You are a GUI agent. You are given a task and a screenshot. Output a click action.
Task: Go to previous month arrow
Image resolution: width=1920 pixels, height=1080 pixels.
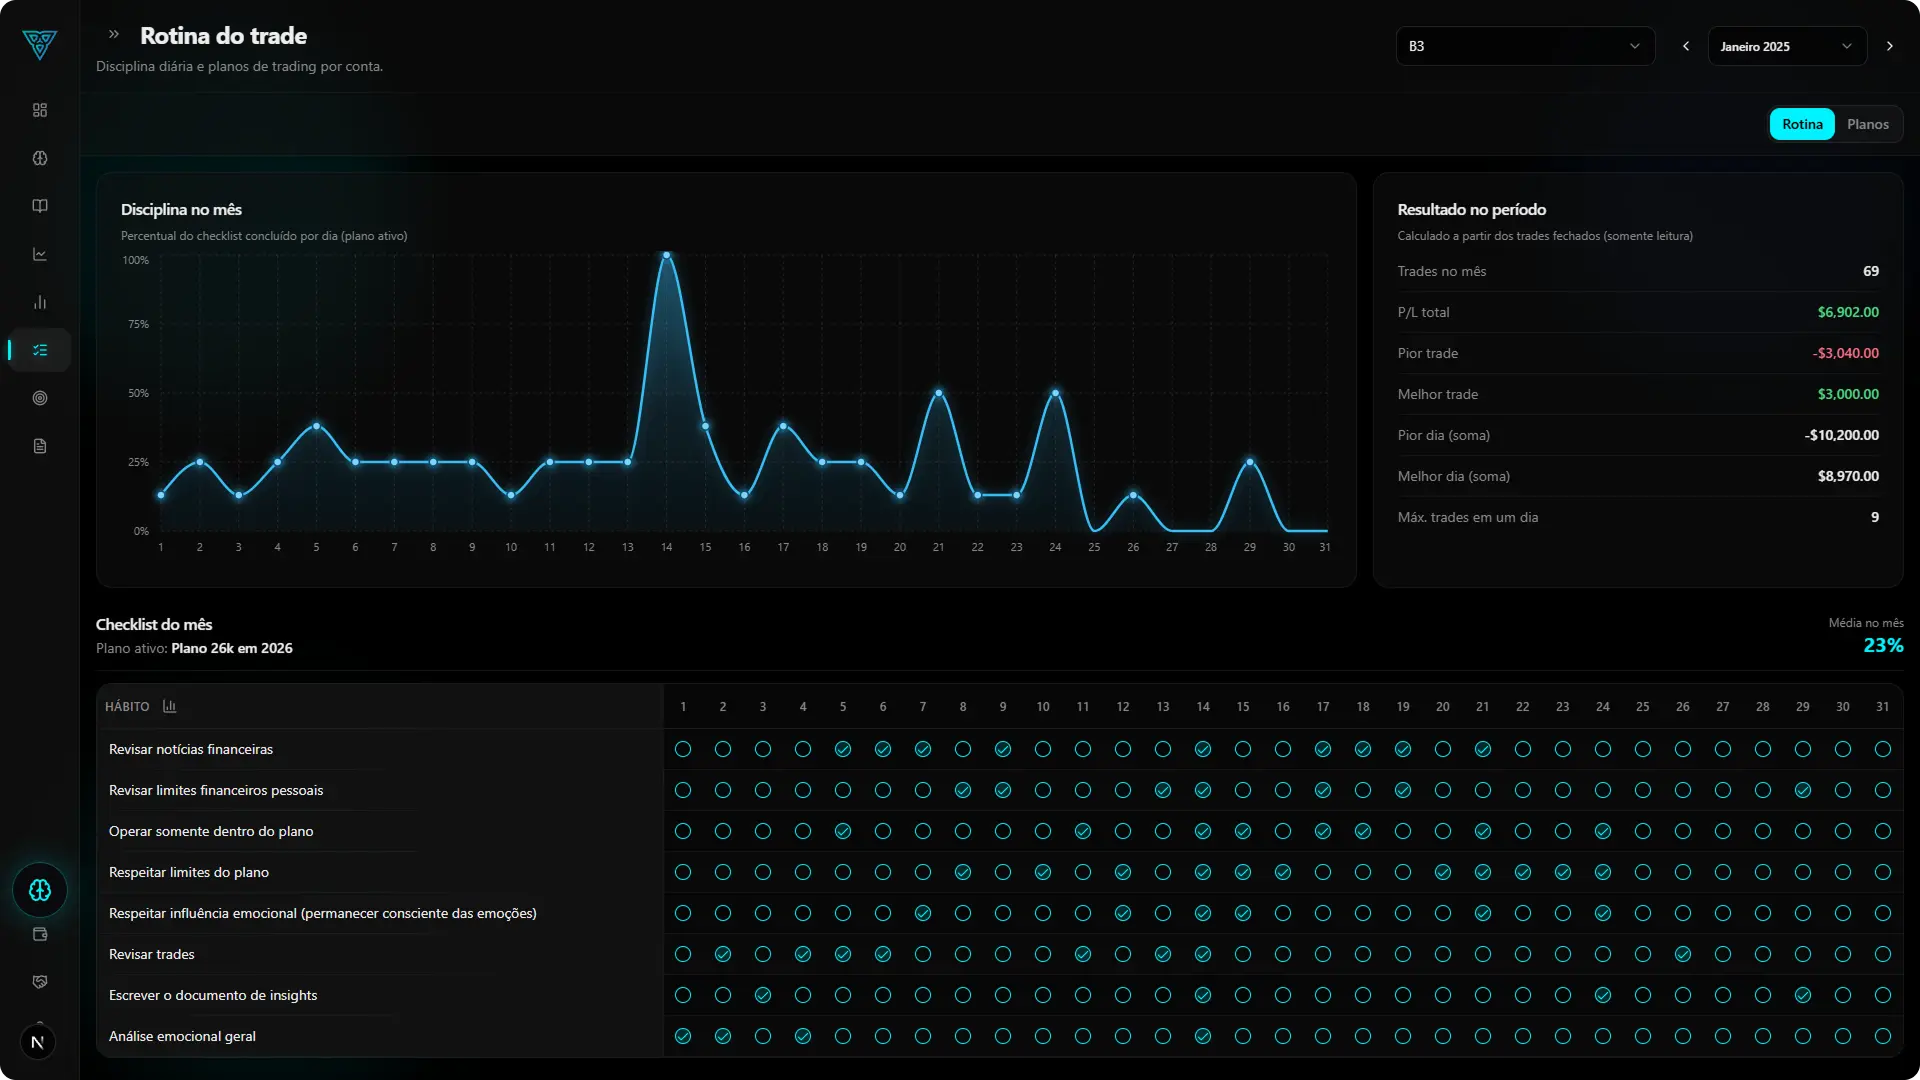1686,46
